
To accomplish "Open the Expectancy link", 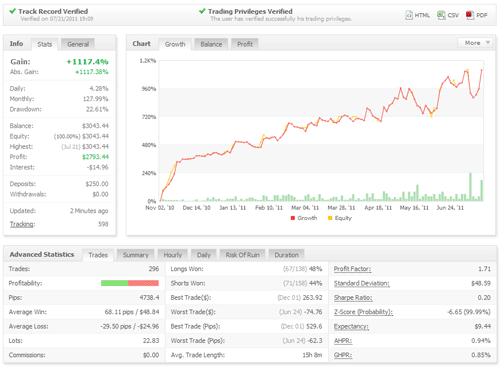I will tap(351, 326).
